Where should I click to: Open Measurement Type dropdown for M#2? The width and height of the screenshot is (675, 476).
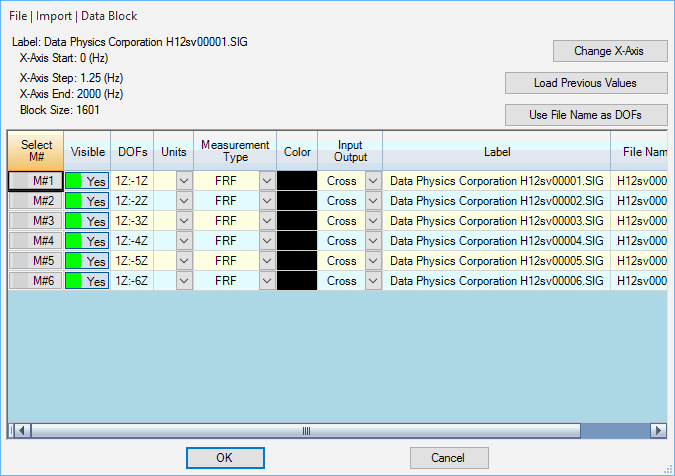pyautogui.click(x=267, y=201)
